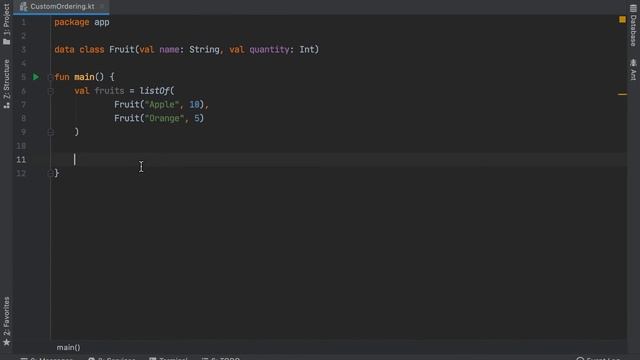The height and width of the screenshot is (360, 640).
Task: Open the Ant tool window
Action: point(633,70)
